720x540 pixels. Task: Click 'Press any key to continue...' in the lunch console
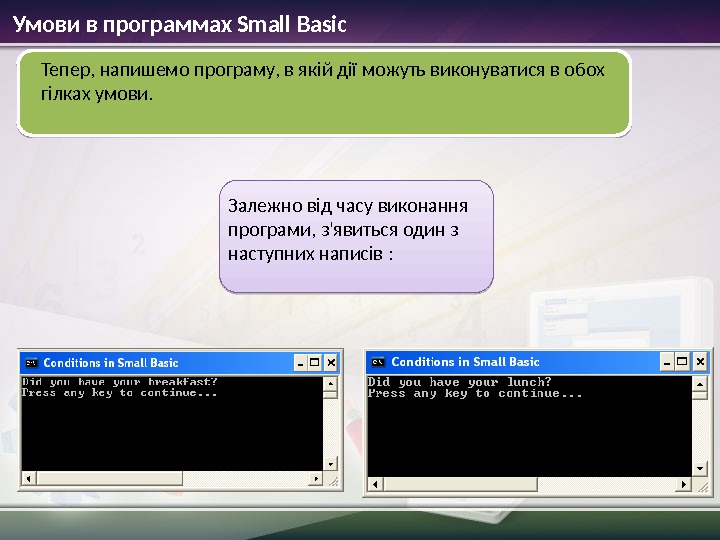[x=475, y=394]
